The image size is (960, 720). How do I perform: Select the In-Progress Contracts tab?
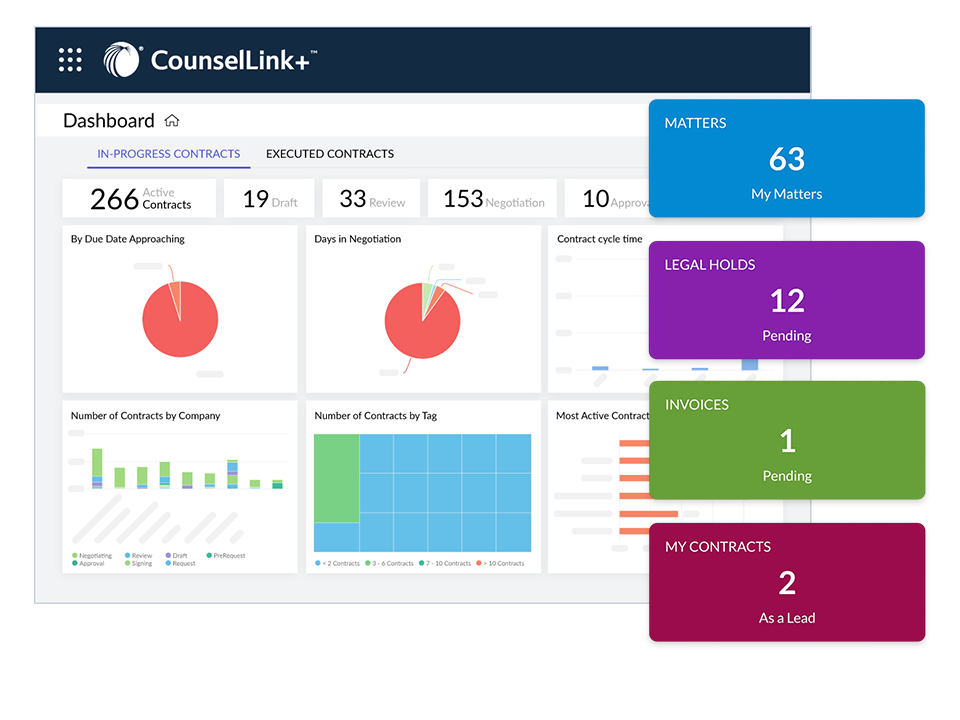click(168, 154)
